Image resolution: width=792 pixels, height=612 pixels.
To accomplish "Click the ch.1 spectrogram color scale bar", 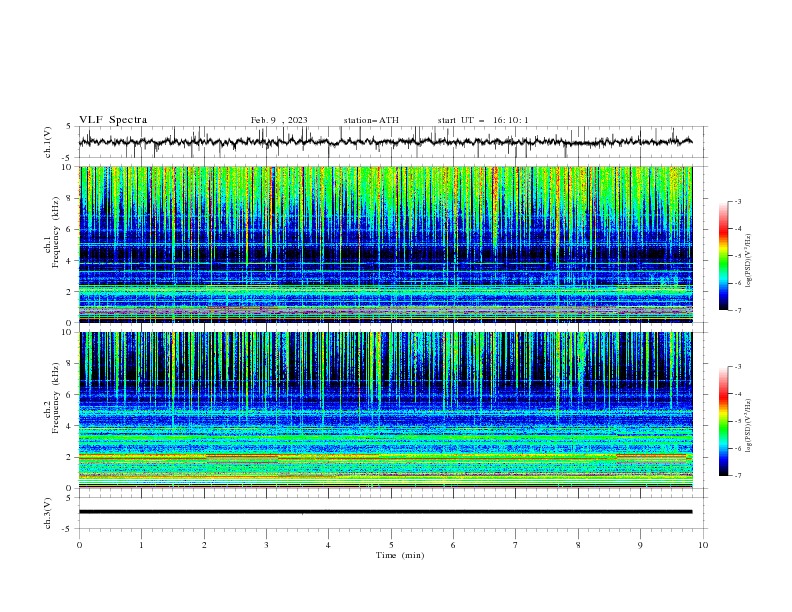I will [x=723, y=256].
